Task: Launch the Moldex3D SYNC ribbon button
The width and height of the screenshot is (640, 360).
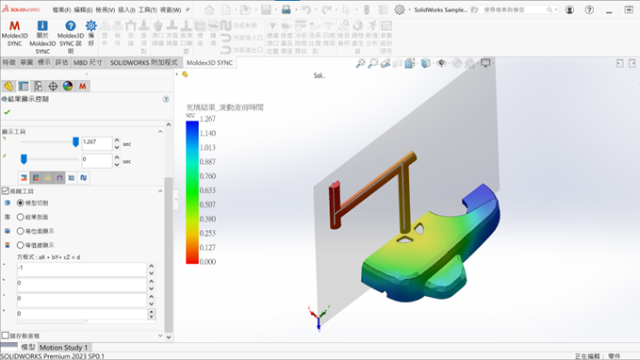Action: tap(14, 33)
